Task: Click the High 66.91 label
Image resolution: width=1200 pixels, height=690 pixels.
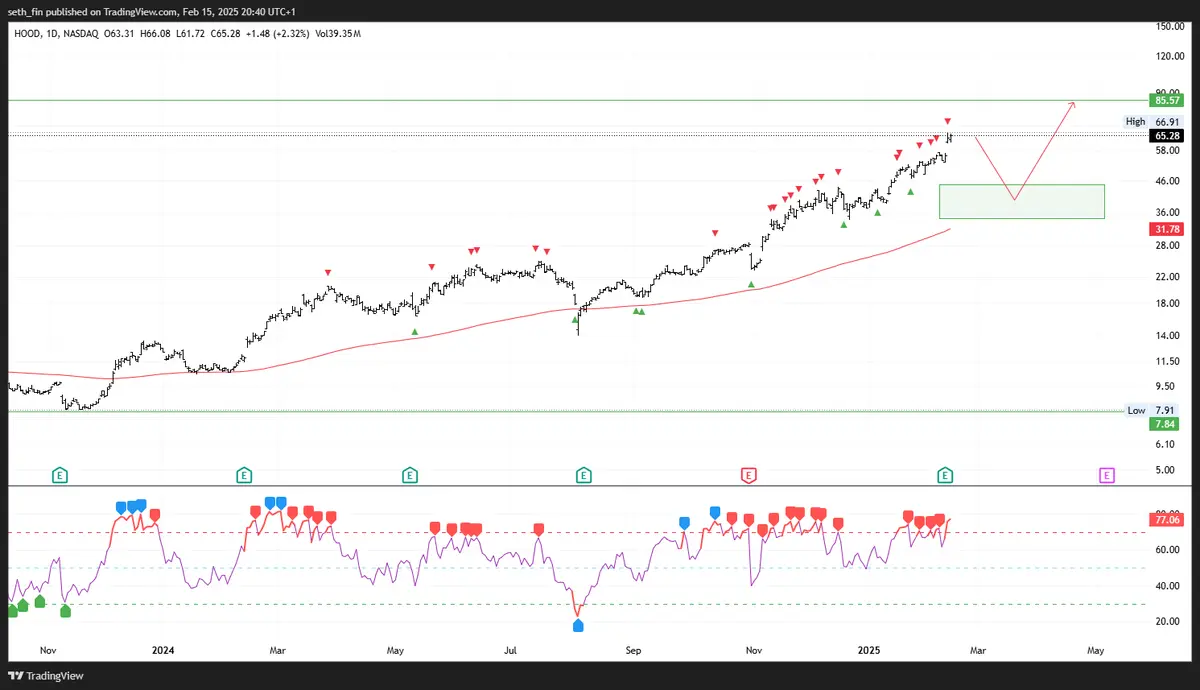Action: [1152, 122]
